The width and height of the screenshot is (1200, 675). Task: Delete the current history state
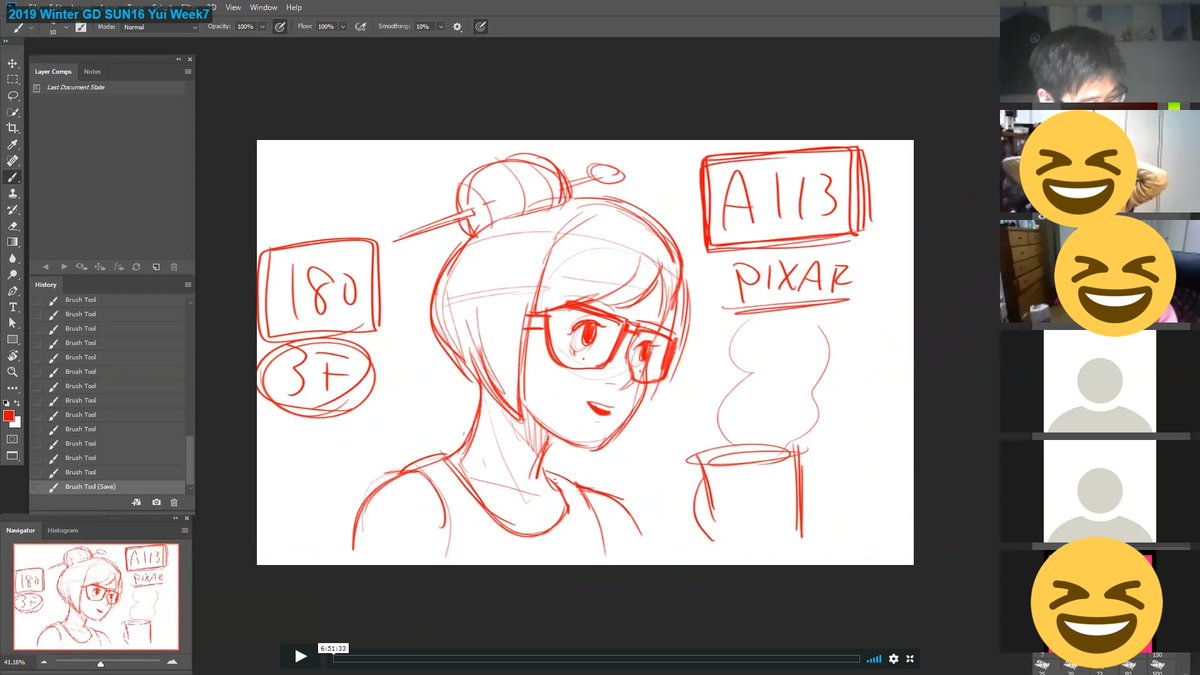(x=174, y=502)
